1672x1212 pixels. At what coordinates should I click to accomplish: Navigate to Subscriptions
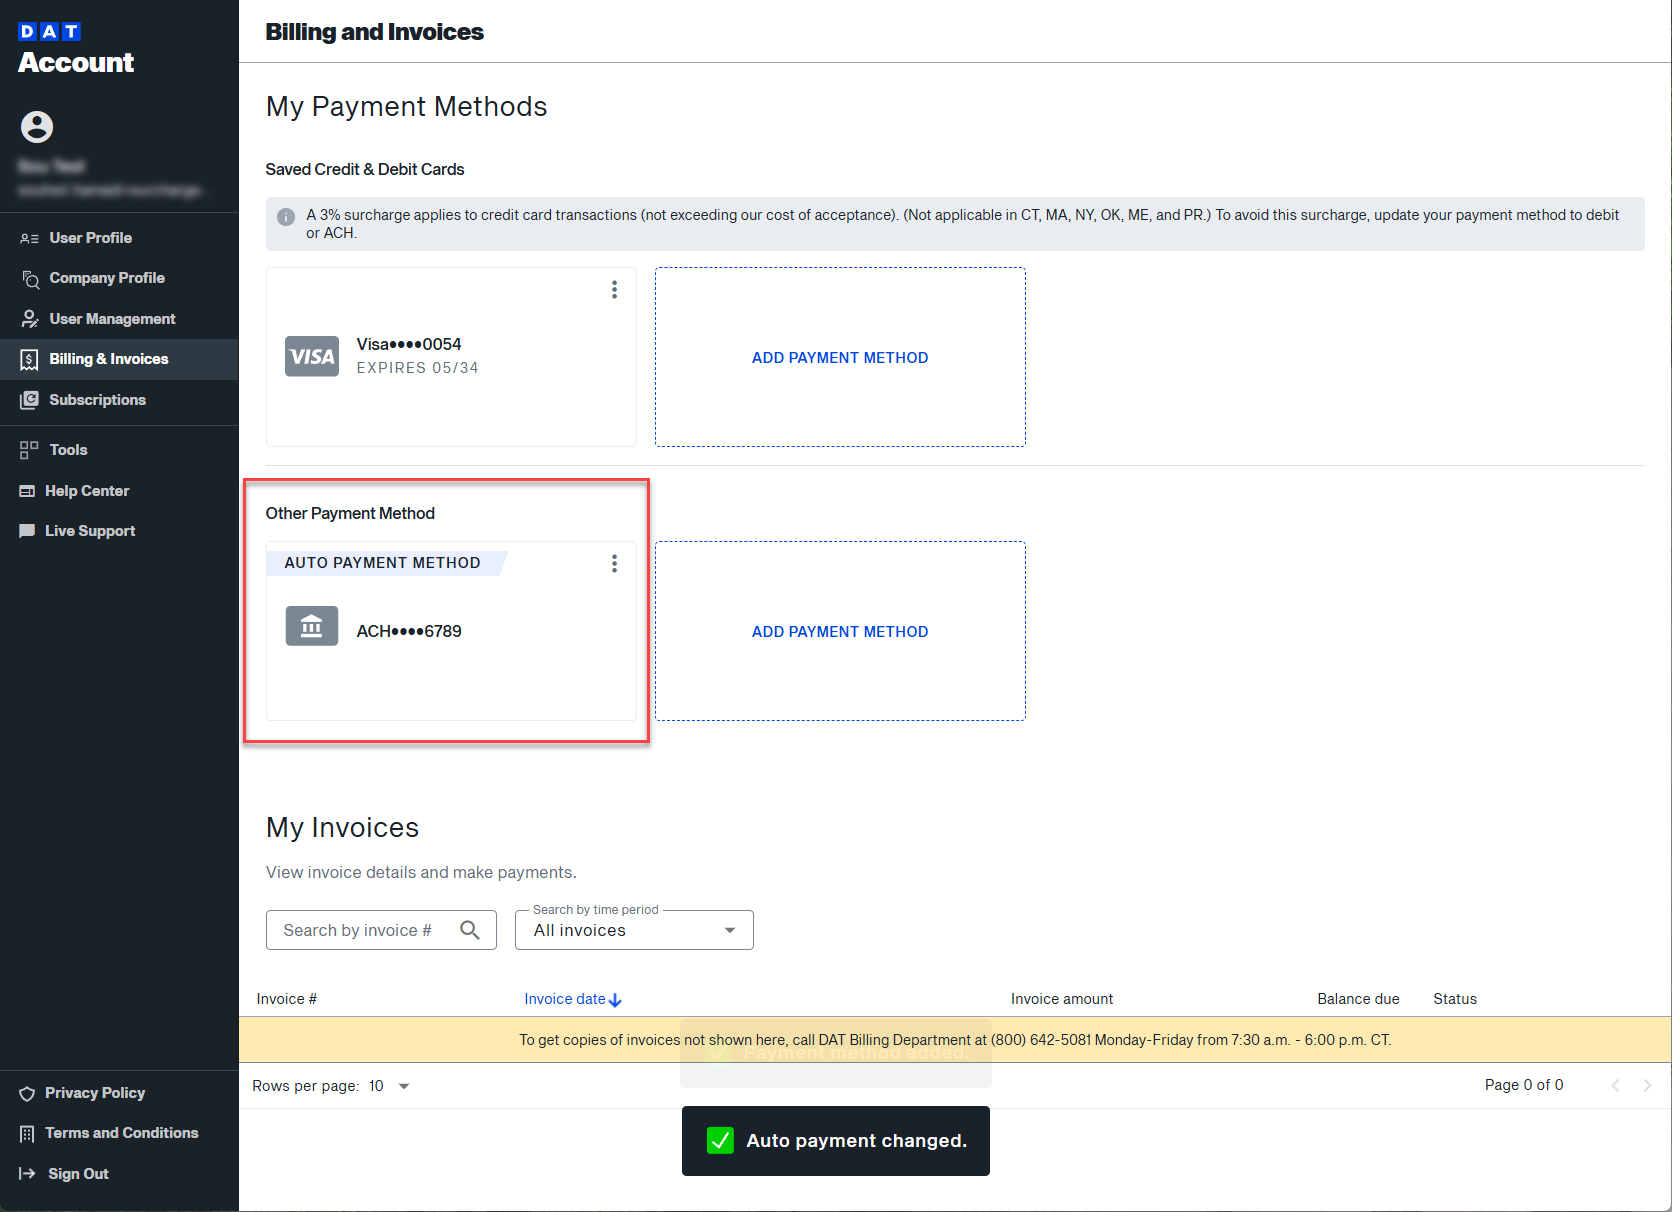pyautogui.click(x=119, y=400)
